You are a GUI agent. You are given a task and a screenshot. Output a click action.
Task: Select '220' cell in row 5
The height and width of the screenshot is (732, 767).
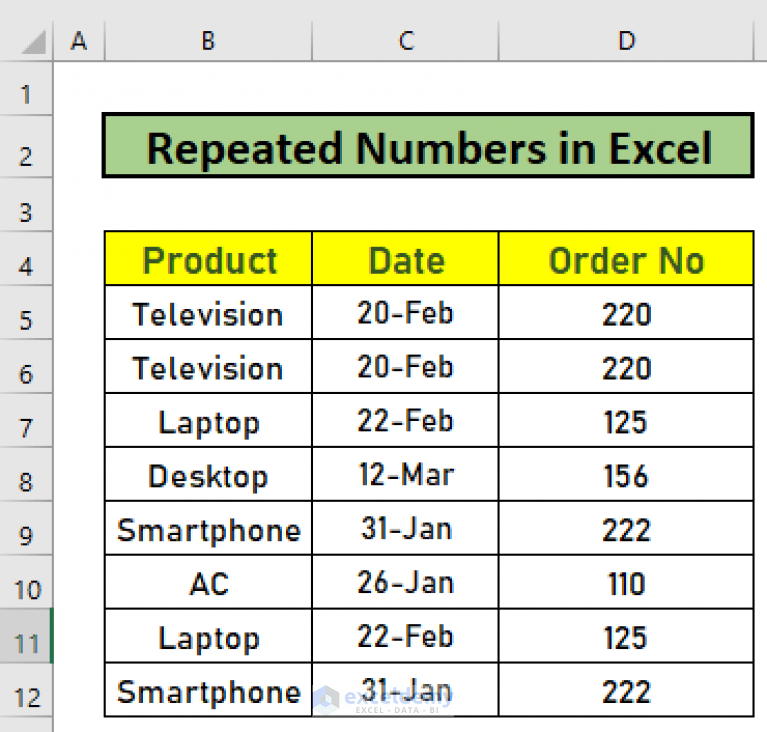[x=626, y=312]
